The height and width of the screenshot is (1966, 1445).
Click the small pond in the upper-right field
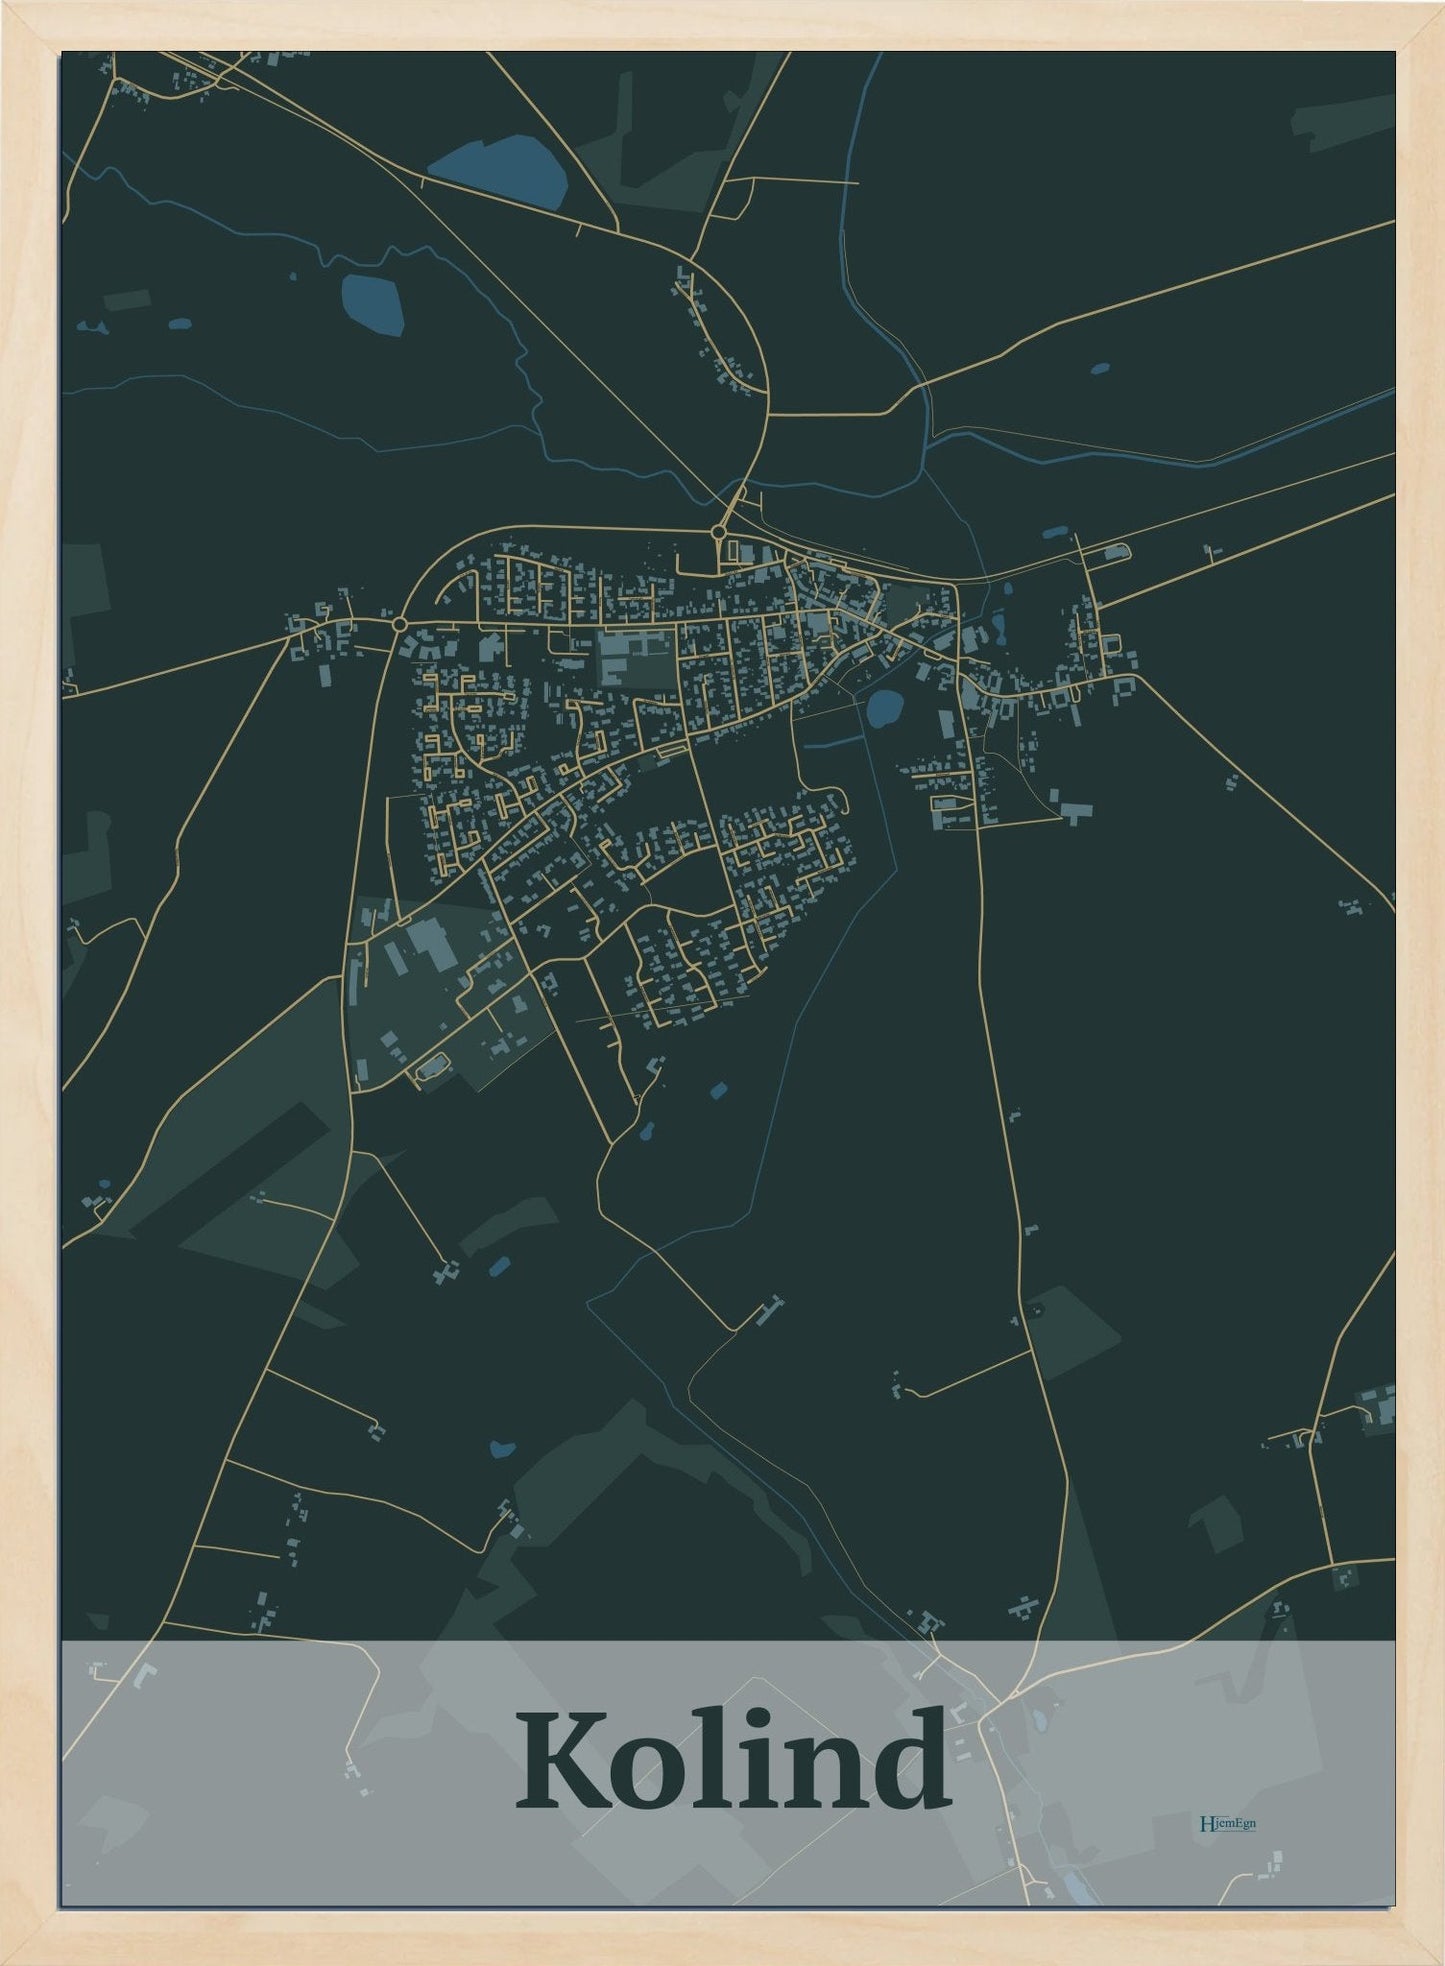click(1099, 368)
